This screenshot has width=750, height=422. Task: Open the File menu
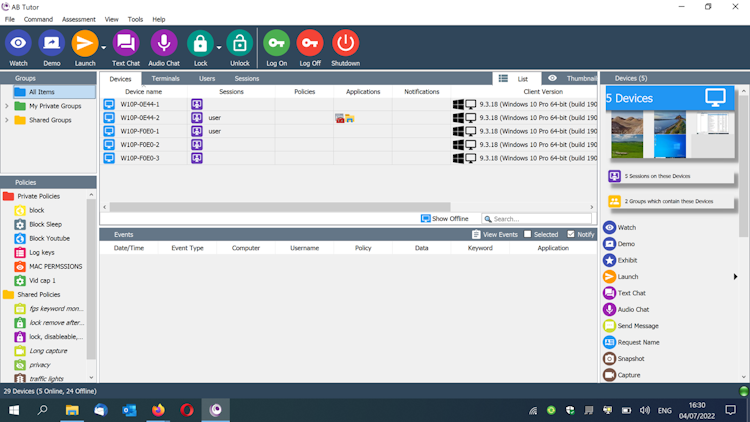point(10,20)
